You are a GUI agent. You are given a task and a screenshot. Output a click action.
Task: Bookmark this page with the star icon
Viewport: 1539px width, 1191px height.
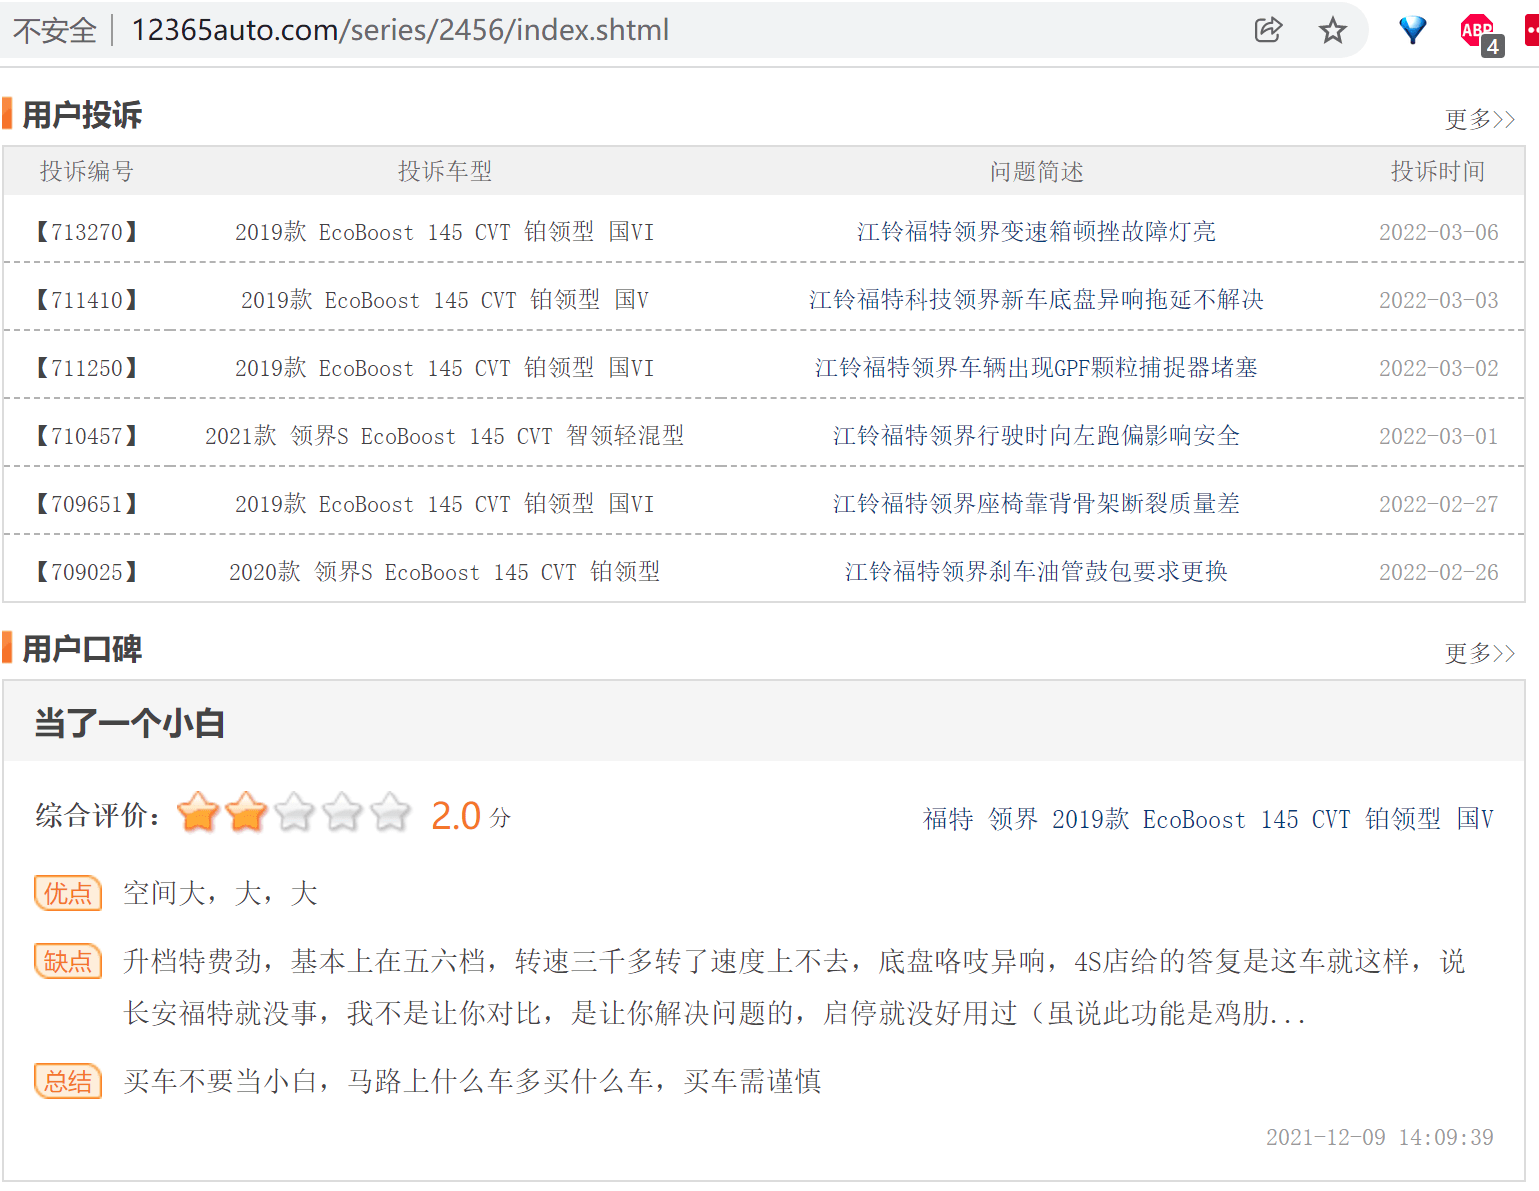click(x=1332, y=30)
